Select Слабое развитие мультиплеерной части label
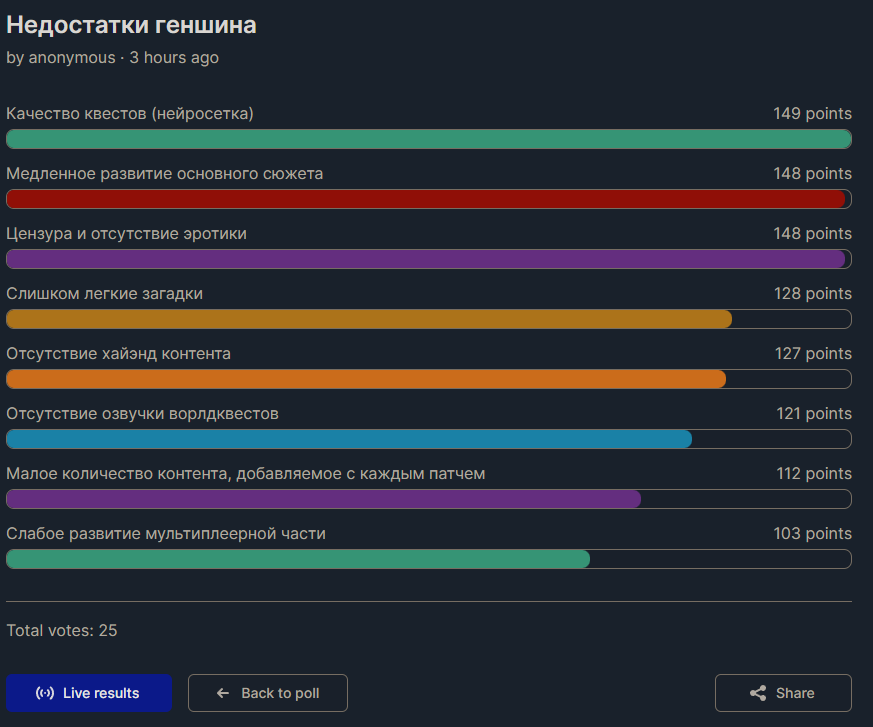 coord(166,534)
